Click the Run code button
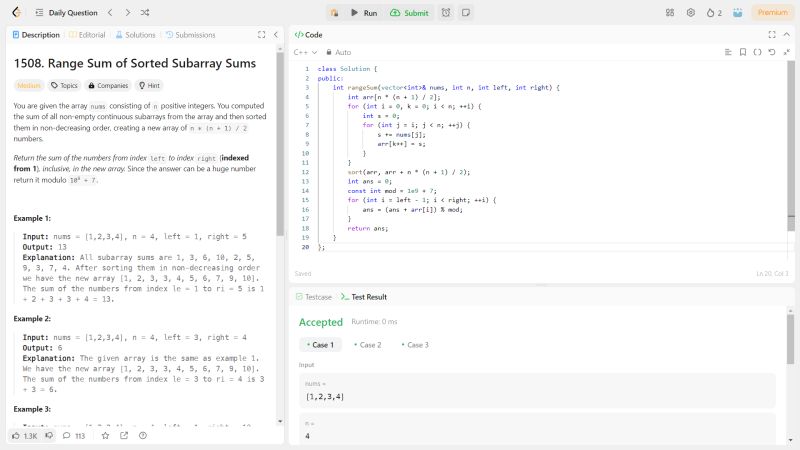This screenshot has width=800, height=450. click(363, 13)
